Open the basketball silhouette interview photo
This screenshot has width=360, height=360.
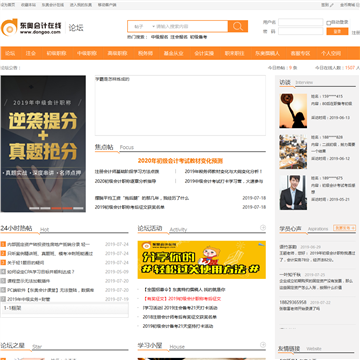click(x=293, y=111)
